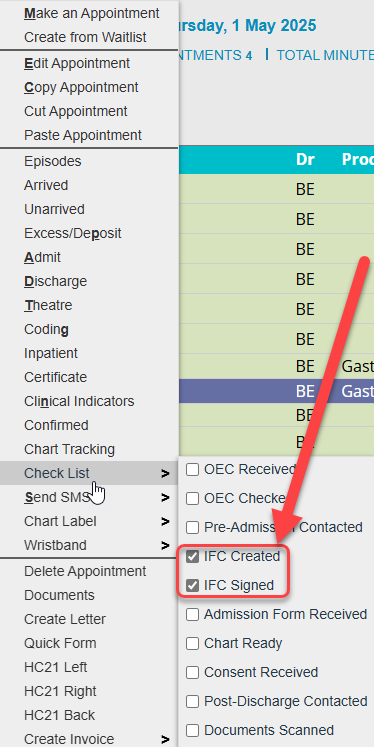Open the Create Invoice submenu arrow
This screenshot has height=747, width=374.
pos(165,739)
